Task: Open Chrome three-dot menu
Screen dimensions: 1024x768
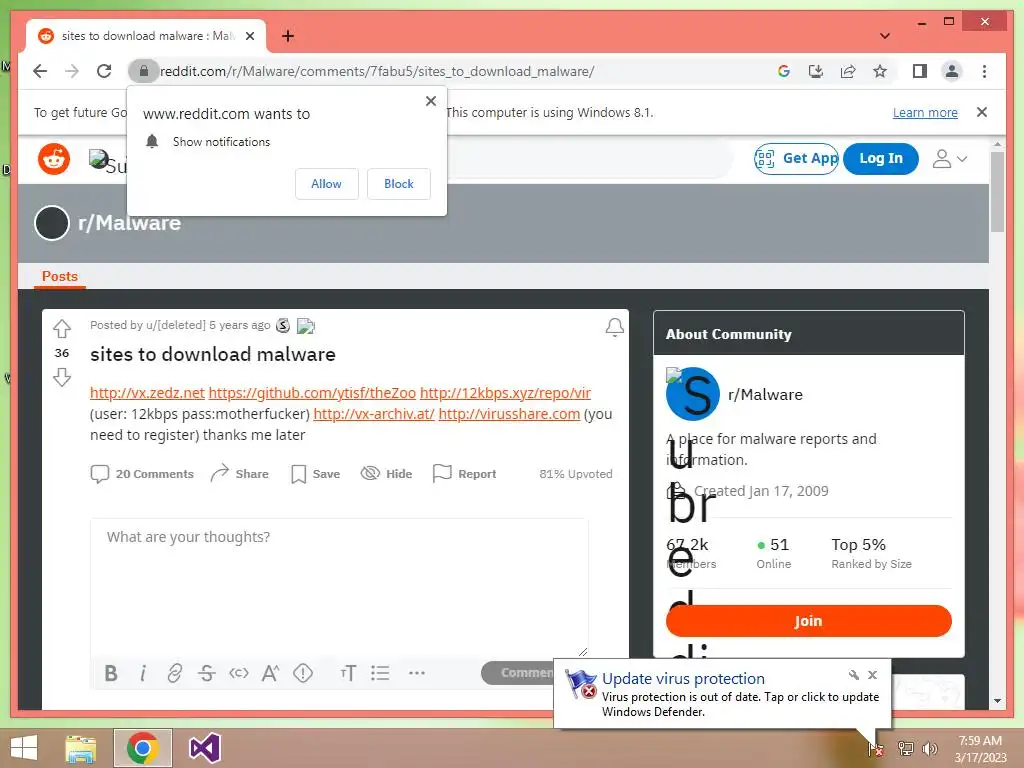Action: 984,71
